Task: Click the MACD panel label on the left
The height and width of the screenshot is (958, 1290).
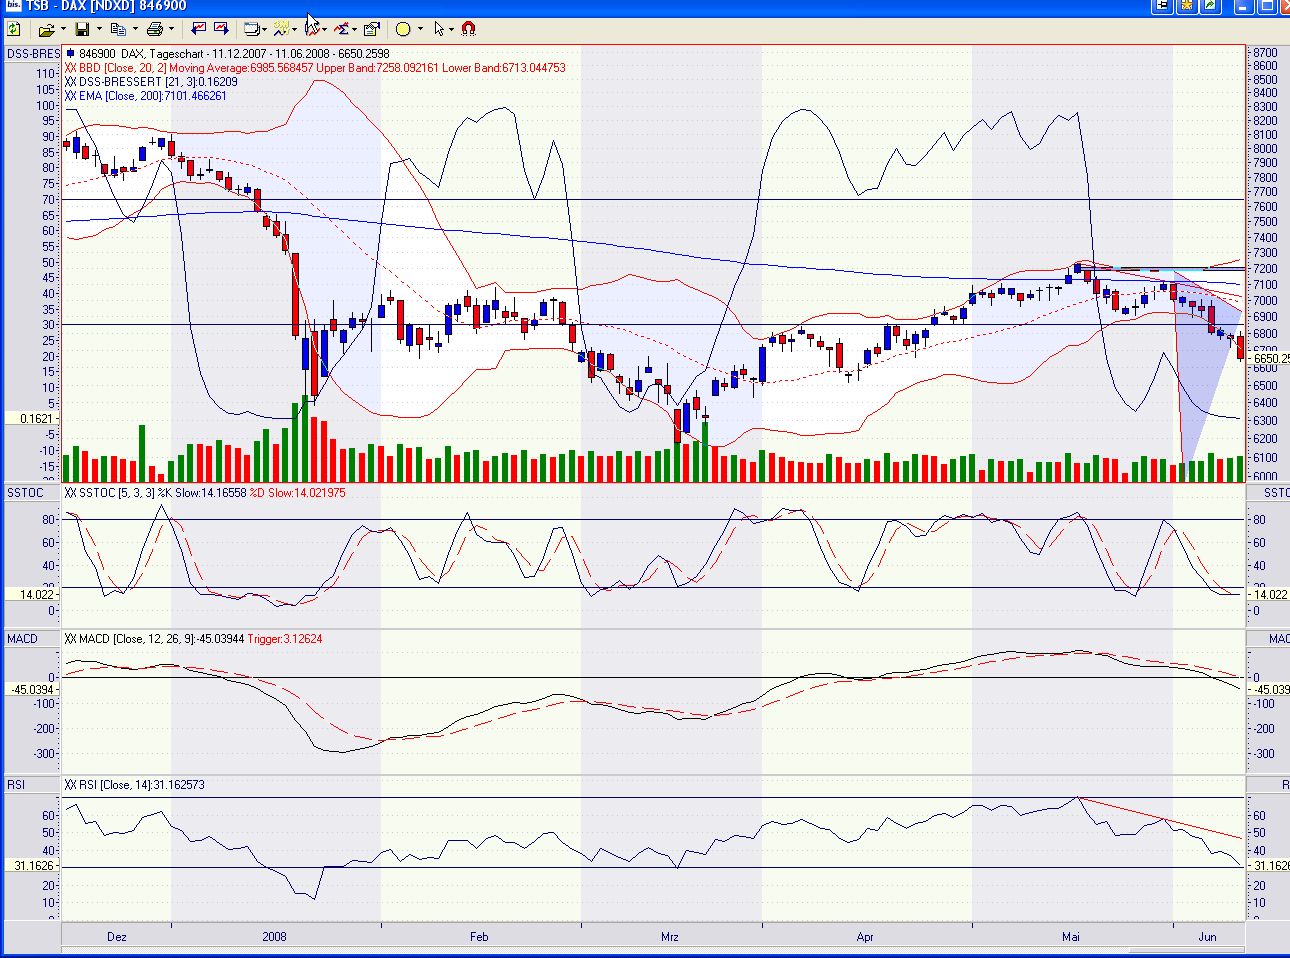Action: tap(22, 638)
